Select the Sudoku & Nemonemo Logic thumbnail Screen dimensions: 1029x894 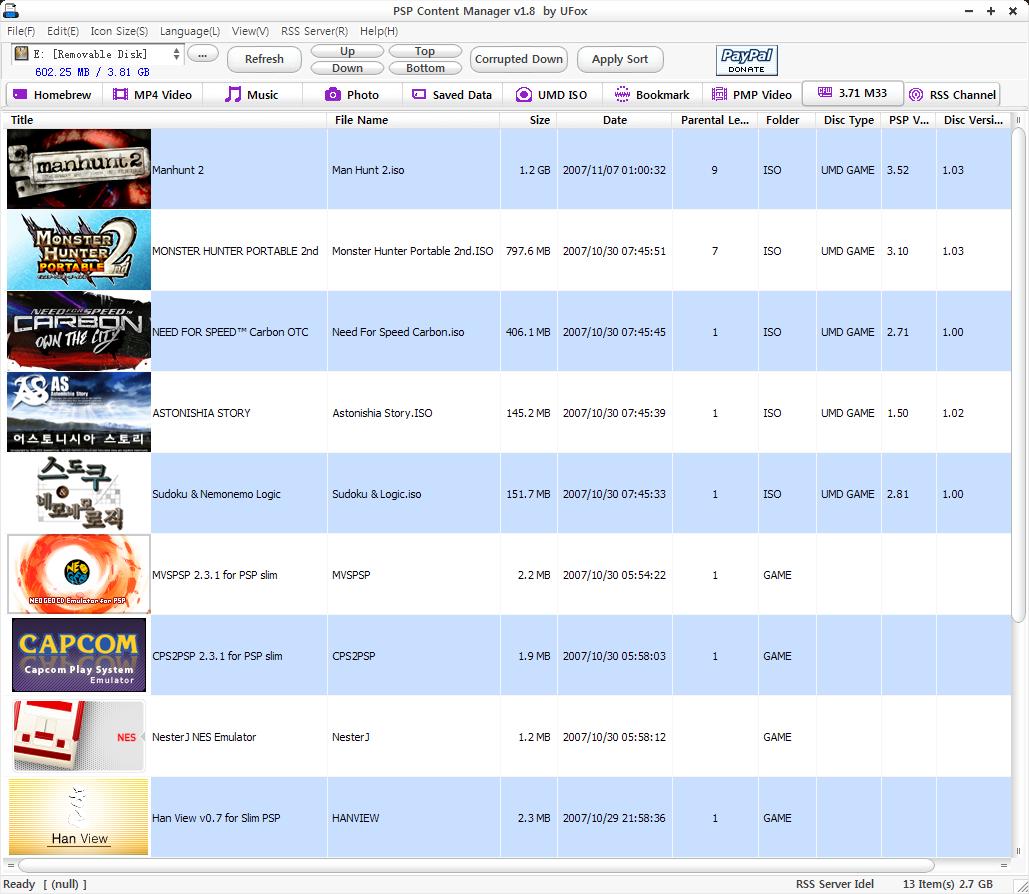(x=79, y=493)
